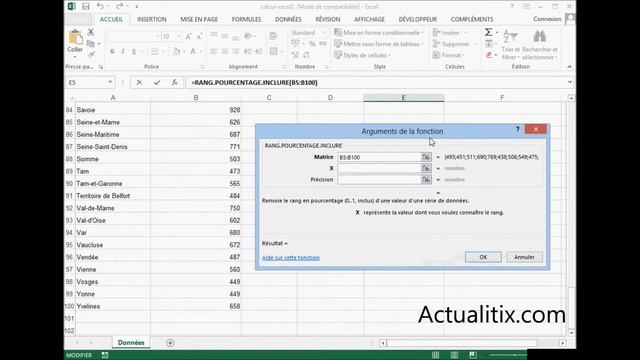Click the zoom slider in status bar
The height and width of the screenshot is (360, 640).
(x=508, y=355)
